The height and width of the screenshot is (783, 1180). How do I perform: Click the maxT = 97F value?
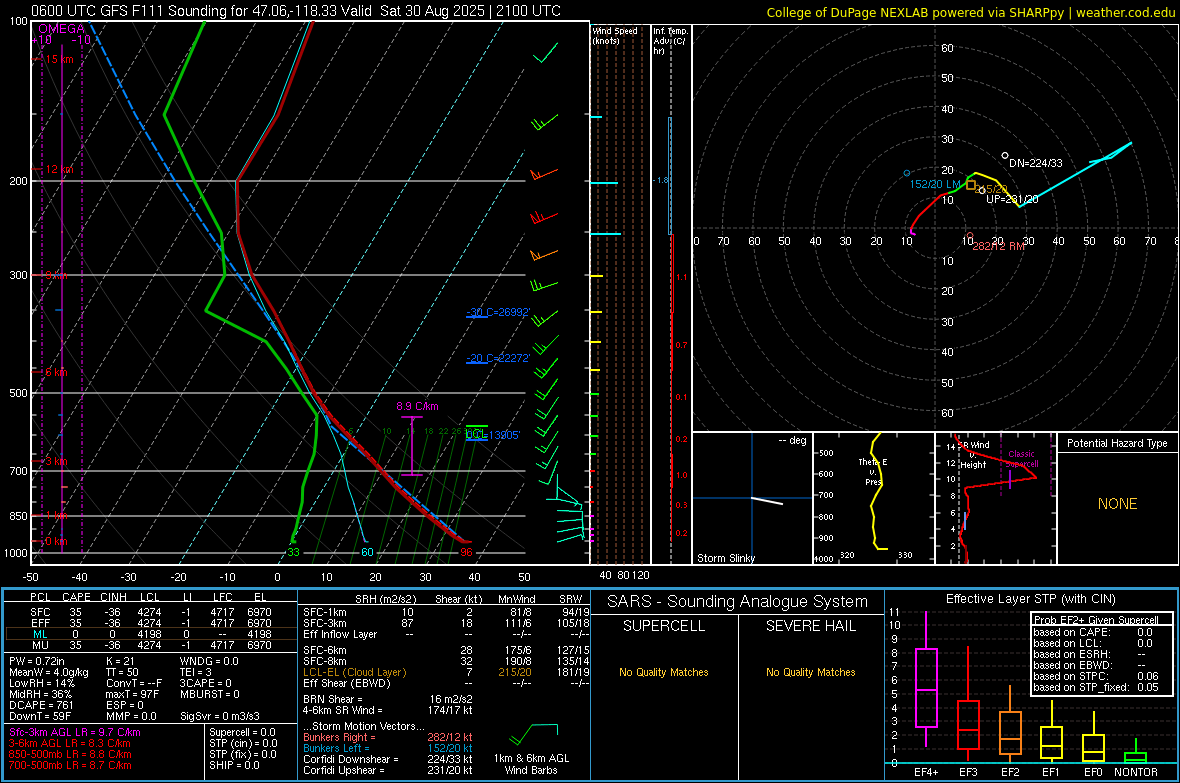tap(132, 694)
